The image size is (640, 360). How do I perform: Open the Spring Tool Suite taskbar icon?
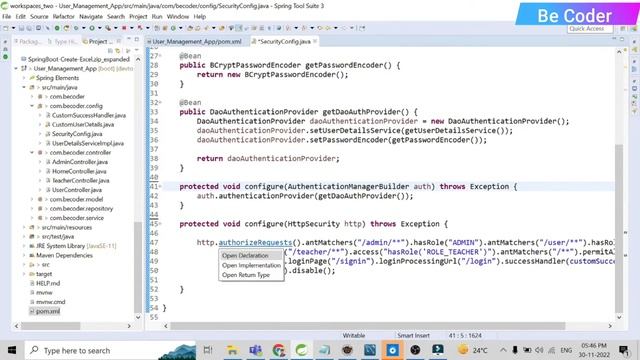301,350
